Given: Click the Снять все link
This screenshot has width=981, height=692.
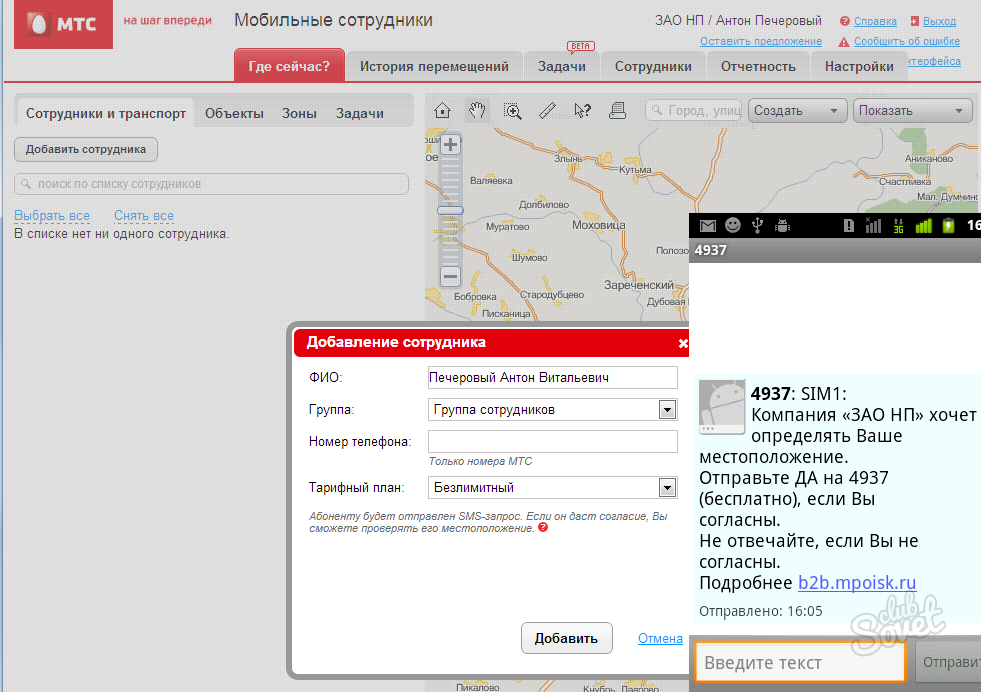Looking at the screenshot, I should point(144,216).
